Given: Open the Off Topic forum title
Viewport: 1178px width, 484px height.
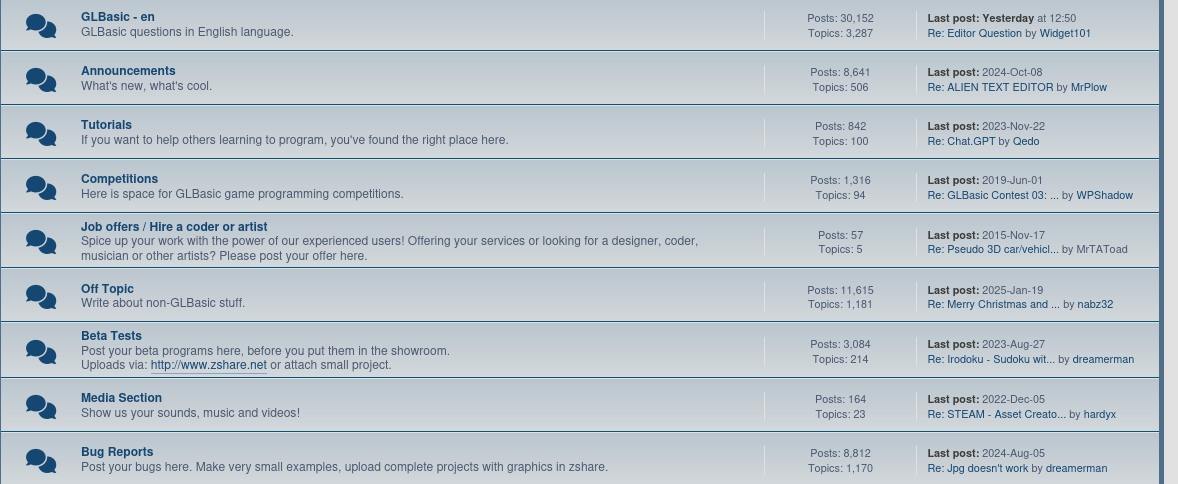Looking at the screenshot, I should click(x=107, y=289).
